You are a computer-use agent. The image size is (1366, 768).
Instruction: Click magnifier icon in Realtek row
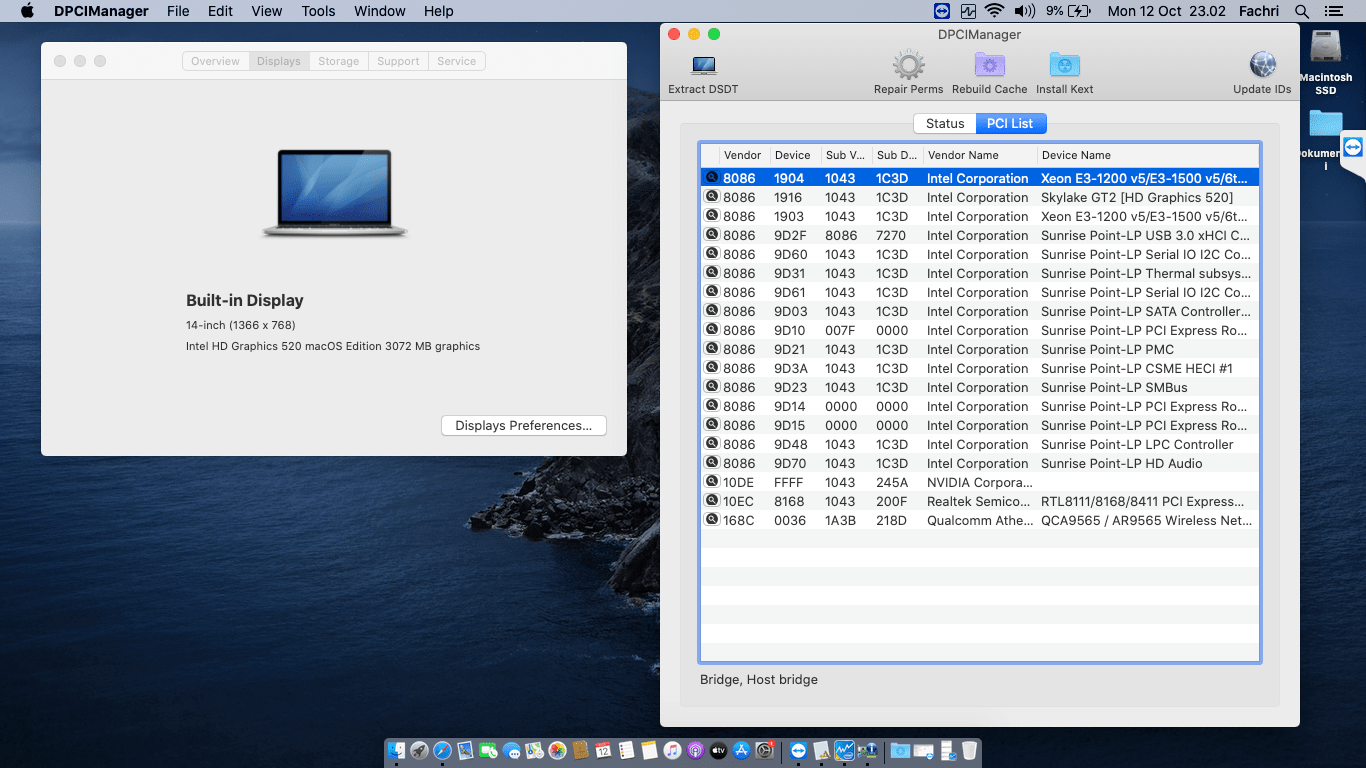click(x=712, y=501)
